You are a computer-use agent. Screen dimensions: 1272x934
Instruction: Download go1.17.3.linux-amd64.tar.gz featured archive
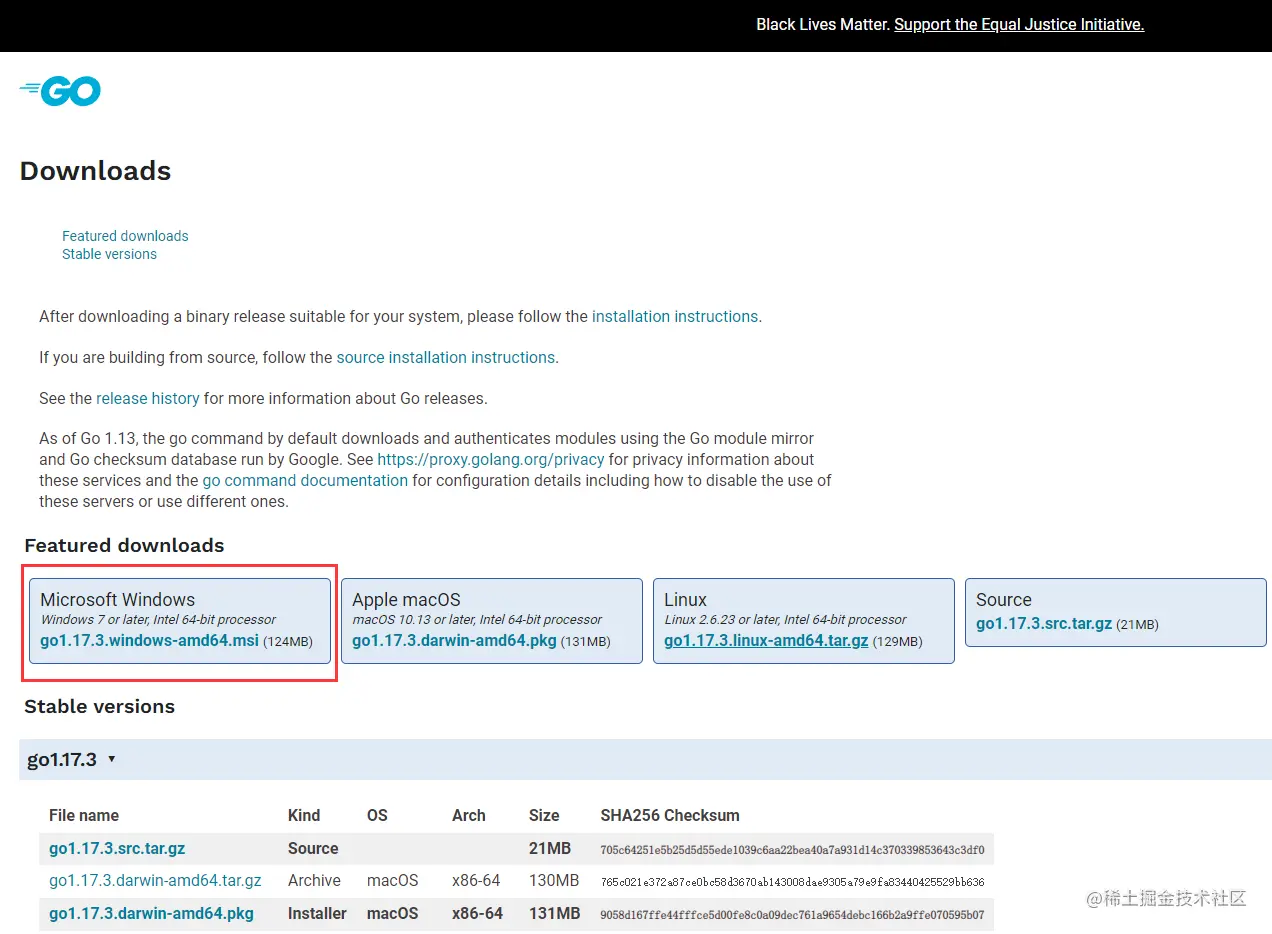(x=766, y=640)
